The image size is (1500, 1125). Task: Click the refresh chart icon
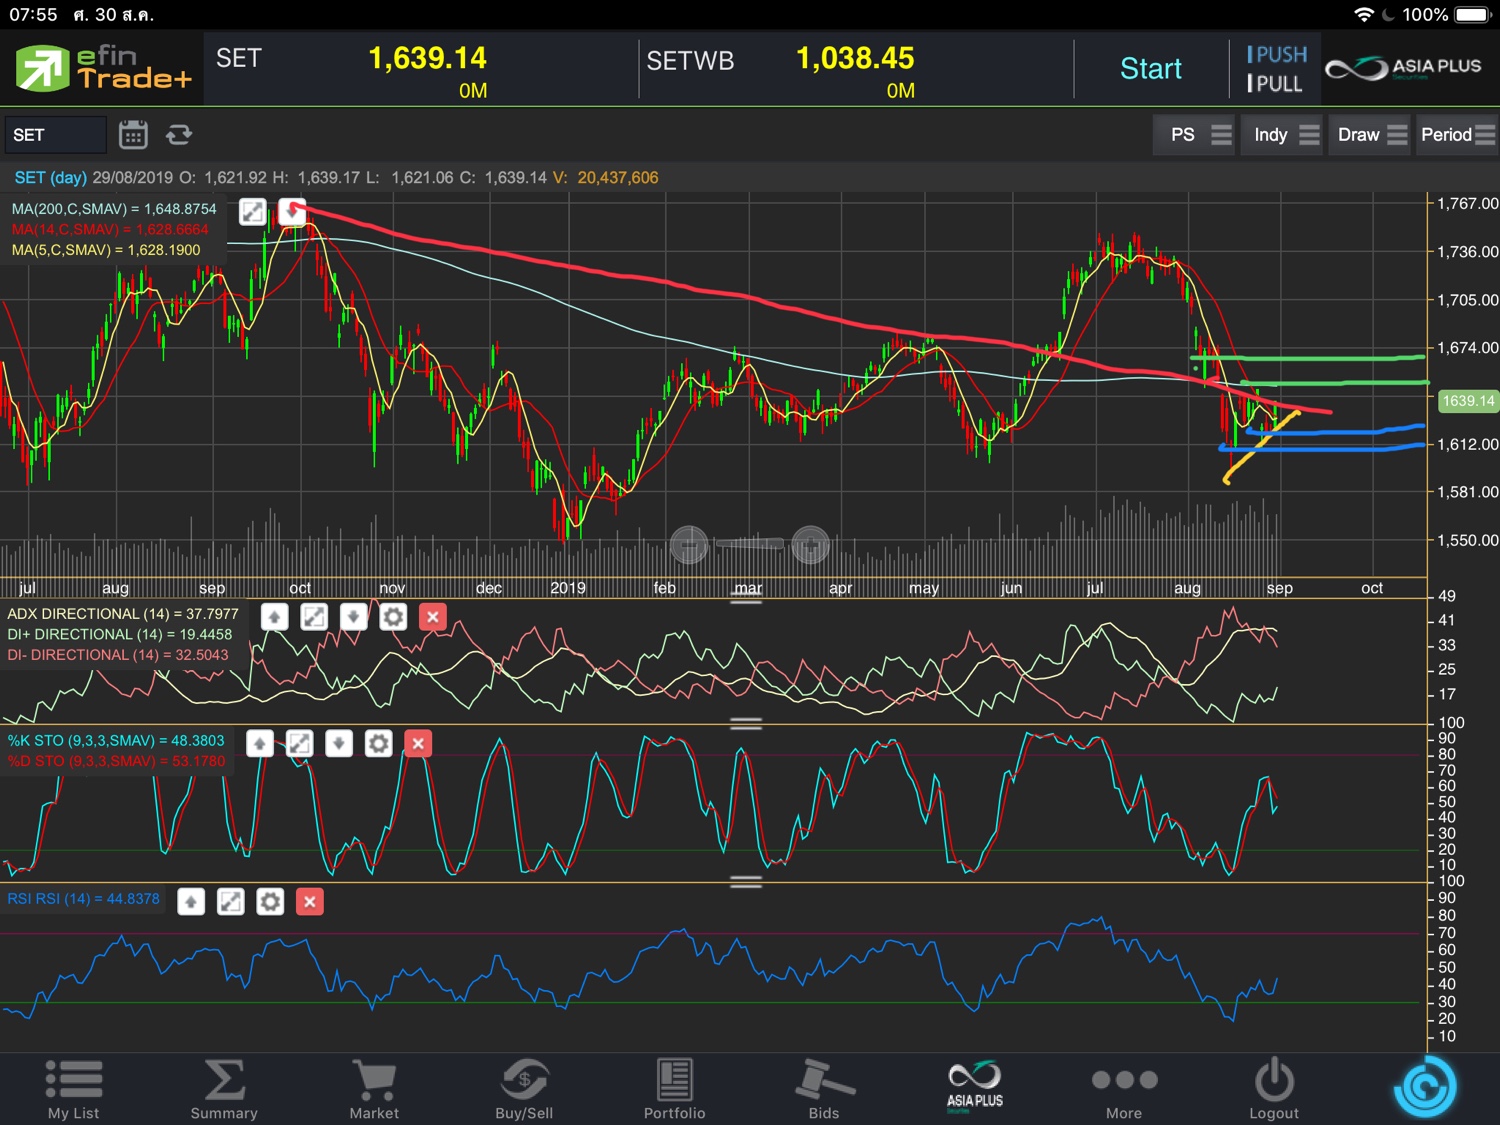click(179, 135)
